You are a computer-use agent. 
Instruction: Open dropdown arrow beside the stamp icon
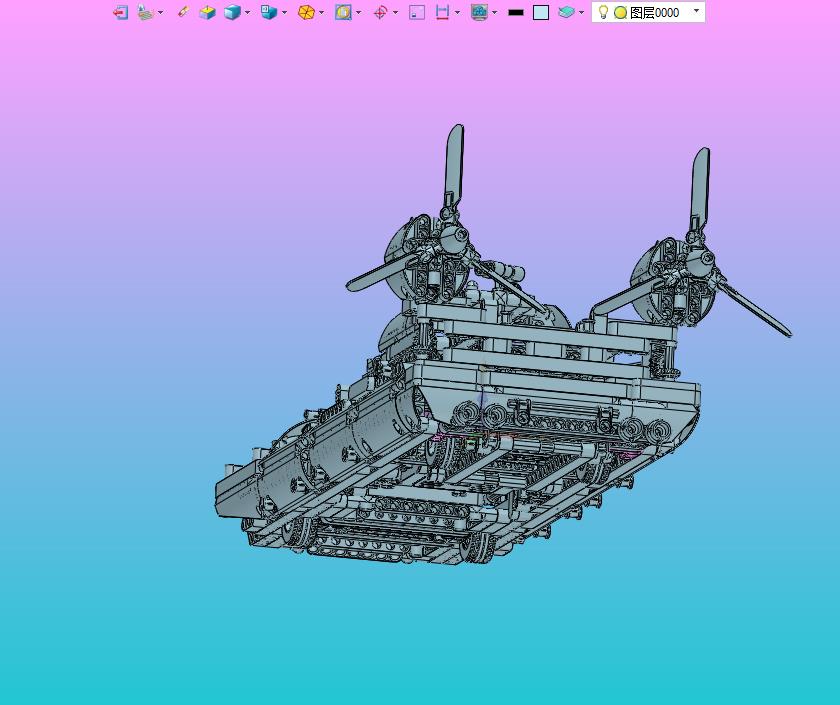point(161,12)
